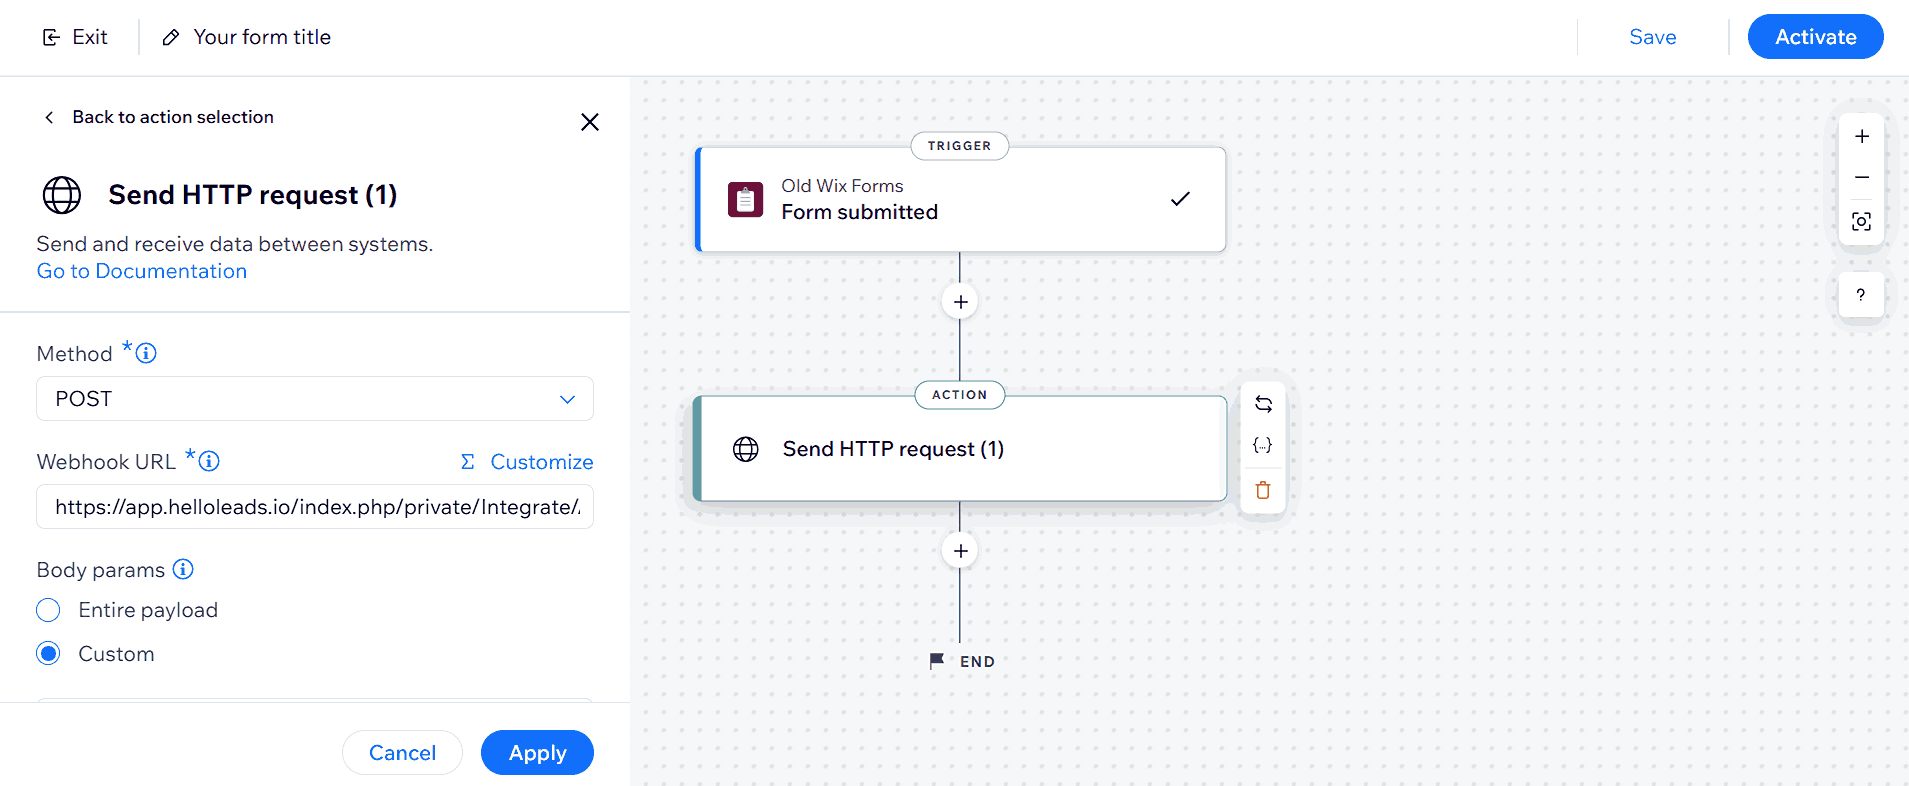Delete the action with trash icon
This screenshot has height=786, width=1909.
point(1263,490)
